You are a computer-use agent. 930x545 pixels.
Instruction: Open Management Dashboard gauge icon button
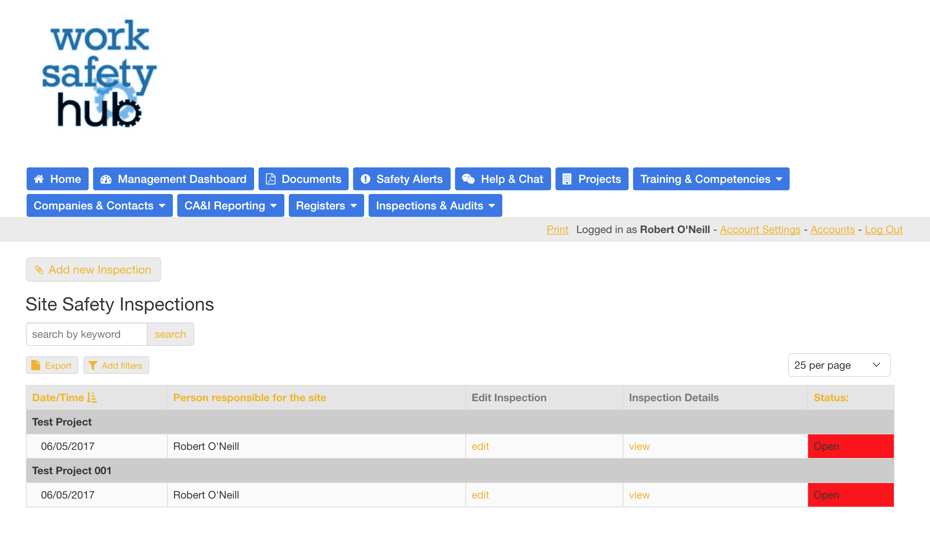pos(106,179)
